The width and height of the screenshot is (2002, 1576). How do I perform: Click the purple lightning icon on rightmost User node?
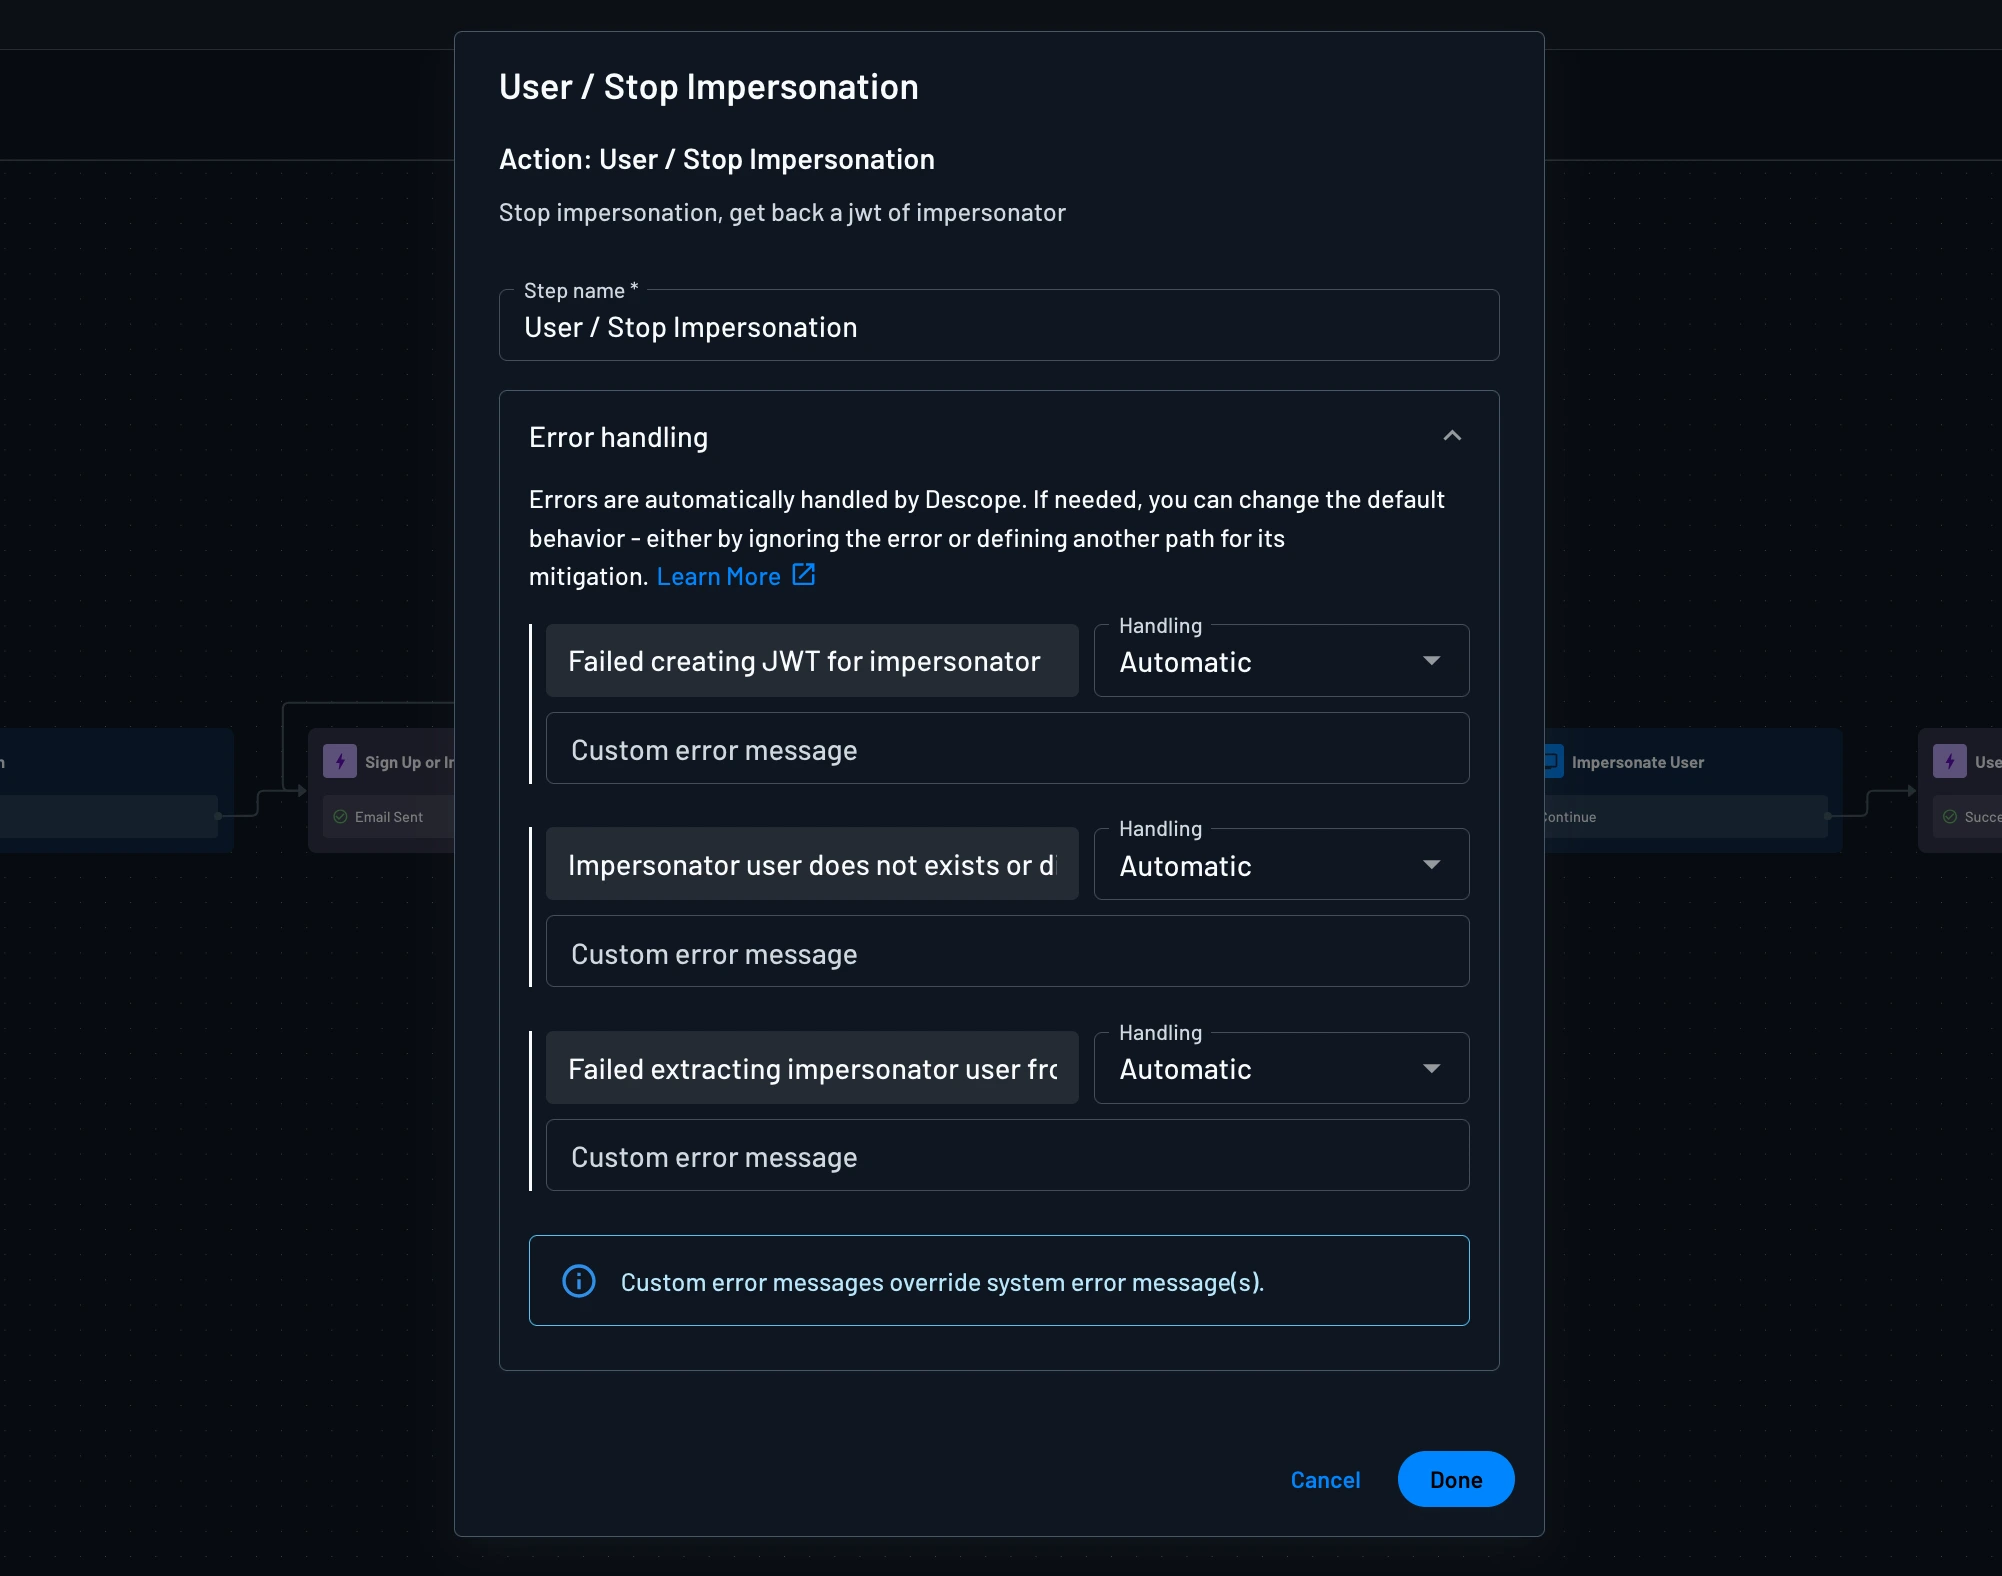tap(1950, 761)
